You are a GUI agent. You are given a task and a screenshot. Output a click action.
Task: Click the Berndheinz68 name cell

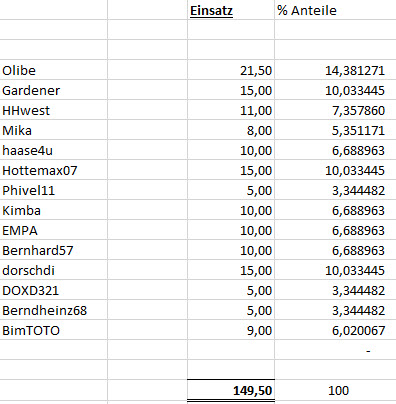click(54, 310)
